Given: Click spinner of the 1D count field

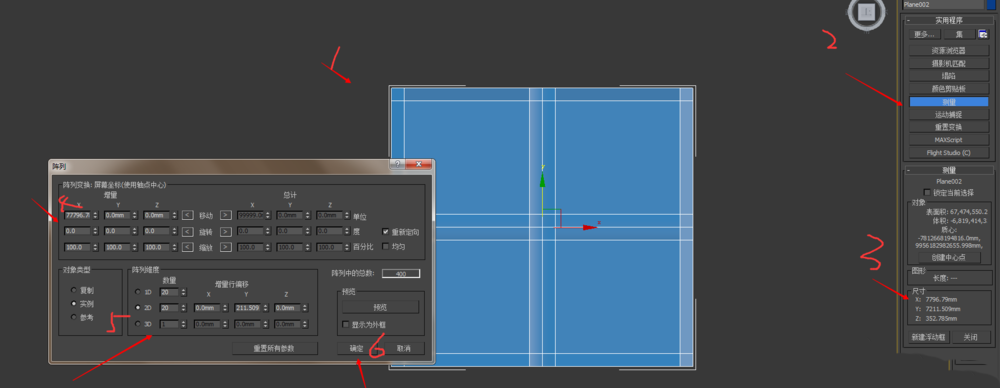Looking at the screenshot, I should [184, 292].
